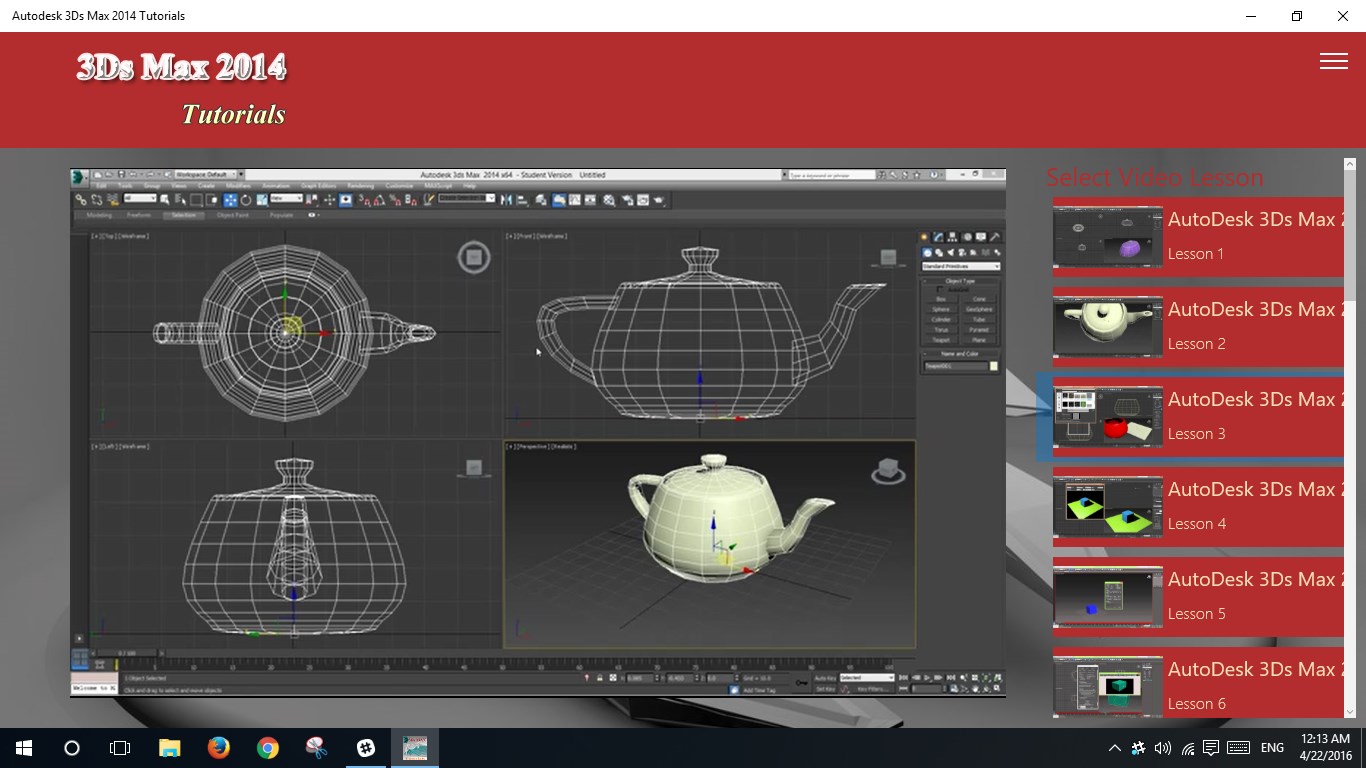
Task: Click the object color swatch beside the name
Action: (994, 366)
